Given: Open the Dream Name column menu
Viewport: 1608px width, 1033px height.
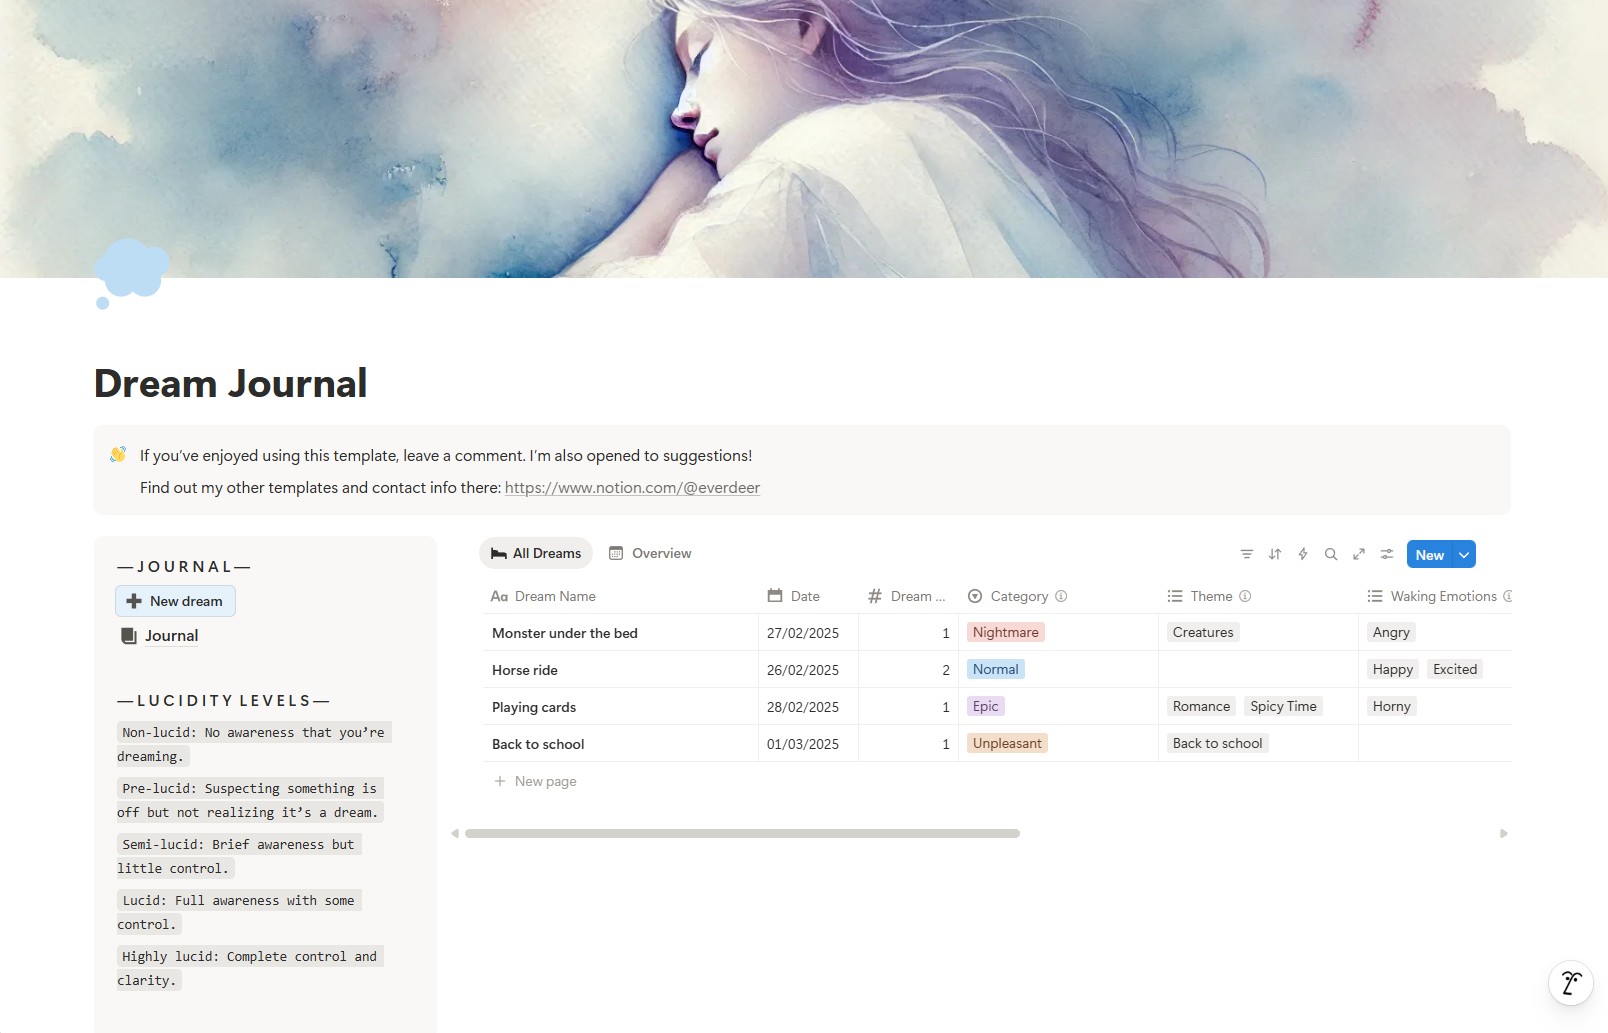Looking at the screenshot, I should click(620, 596).
